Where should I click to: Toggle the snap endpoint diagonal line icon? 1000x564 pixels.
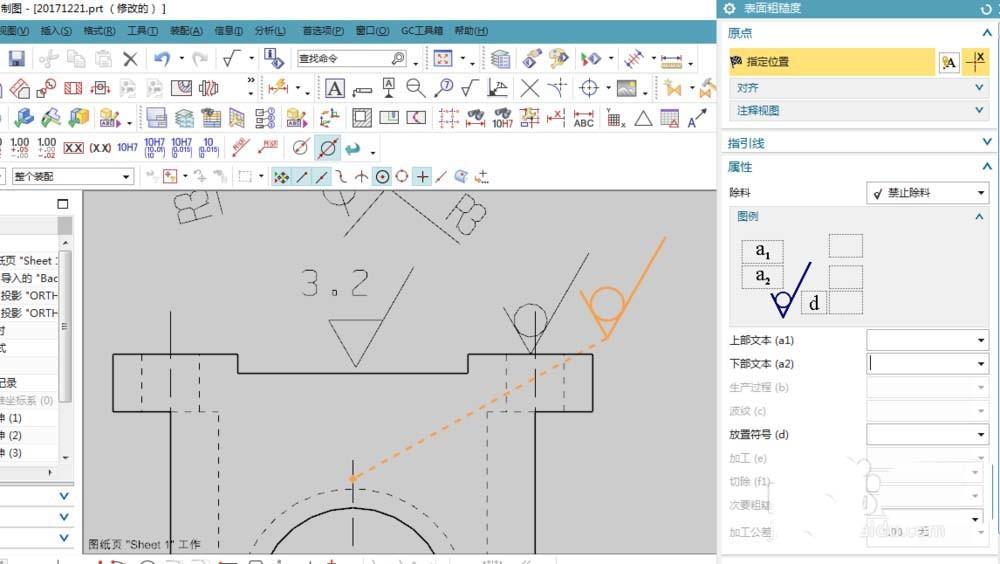click(302, 177)
